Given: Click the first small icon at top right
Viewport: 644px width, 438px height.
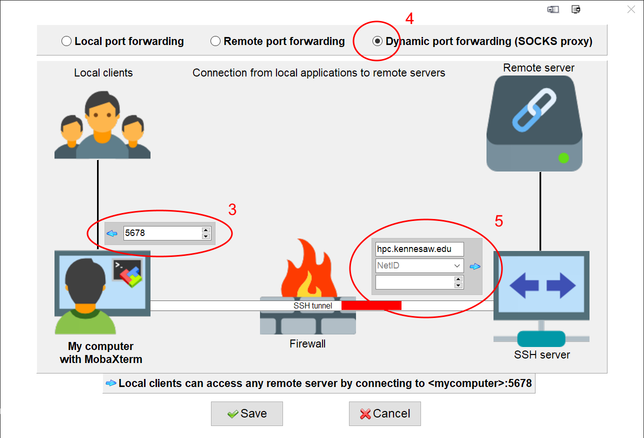Looking at the screenshot, I should tap(554, 9).
